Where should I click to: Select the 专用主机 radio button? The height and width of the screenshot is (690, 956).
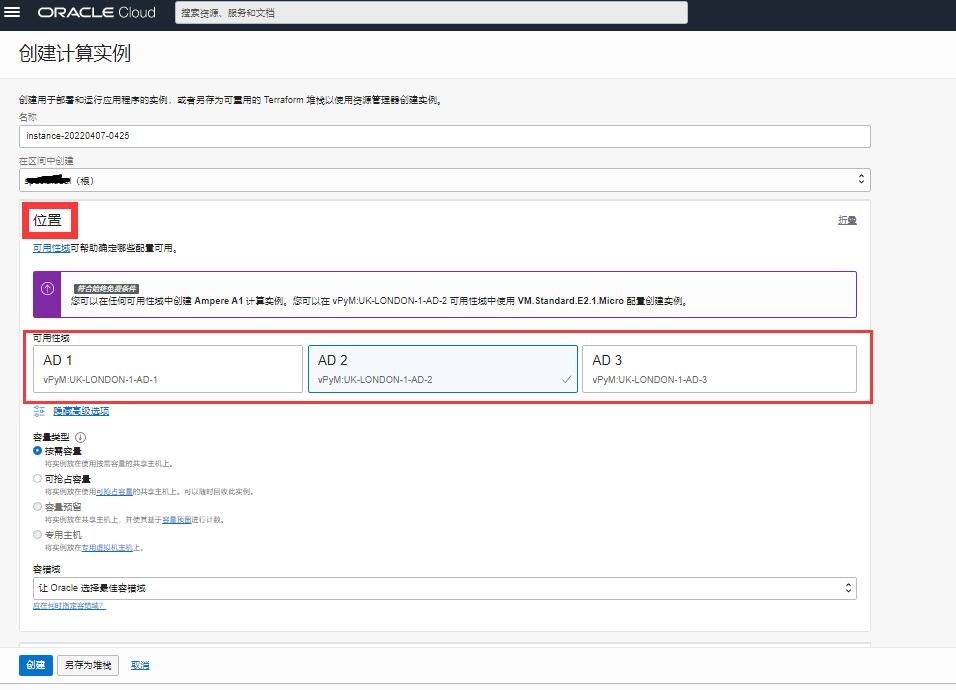(x=37, y=535)
